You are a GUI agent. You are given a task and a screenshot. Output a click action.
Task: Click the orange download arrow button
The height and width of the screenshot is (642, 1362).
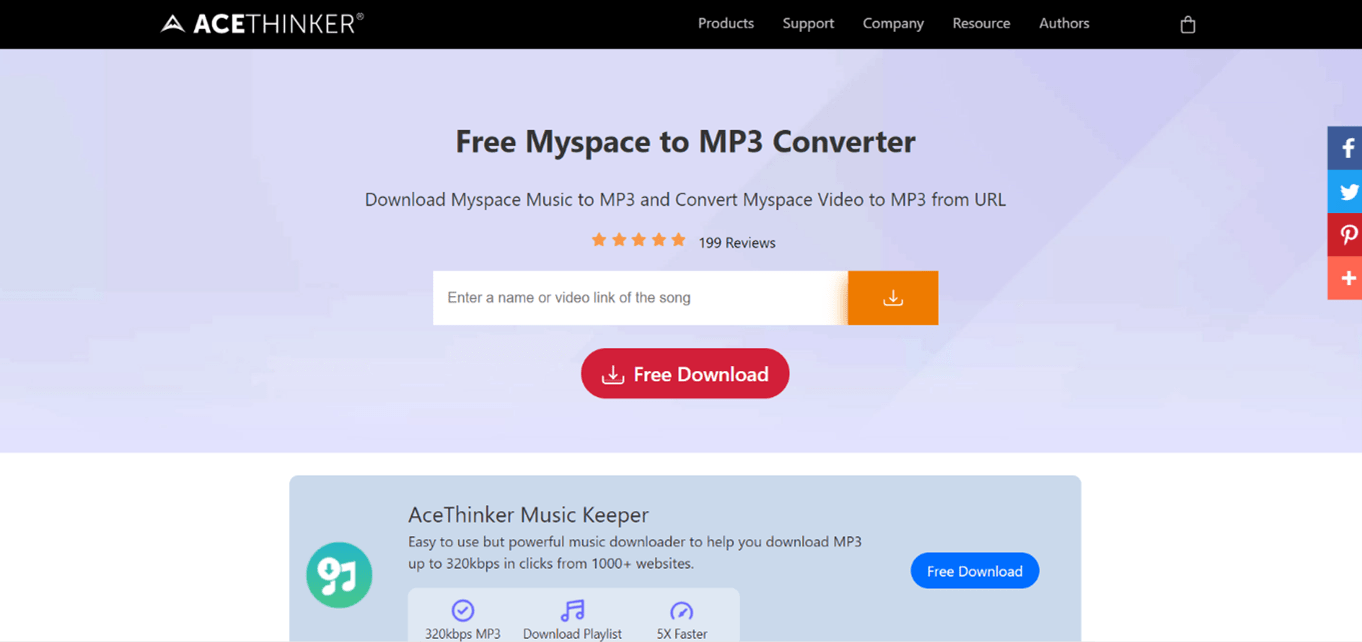click(893, 298)
